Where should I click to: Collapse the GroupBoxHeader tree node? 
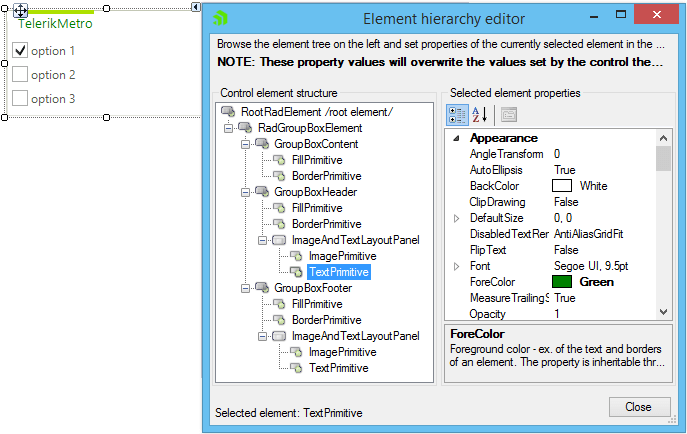pos(245,192)
